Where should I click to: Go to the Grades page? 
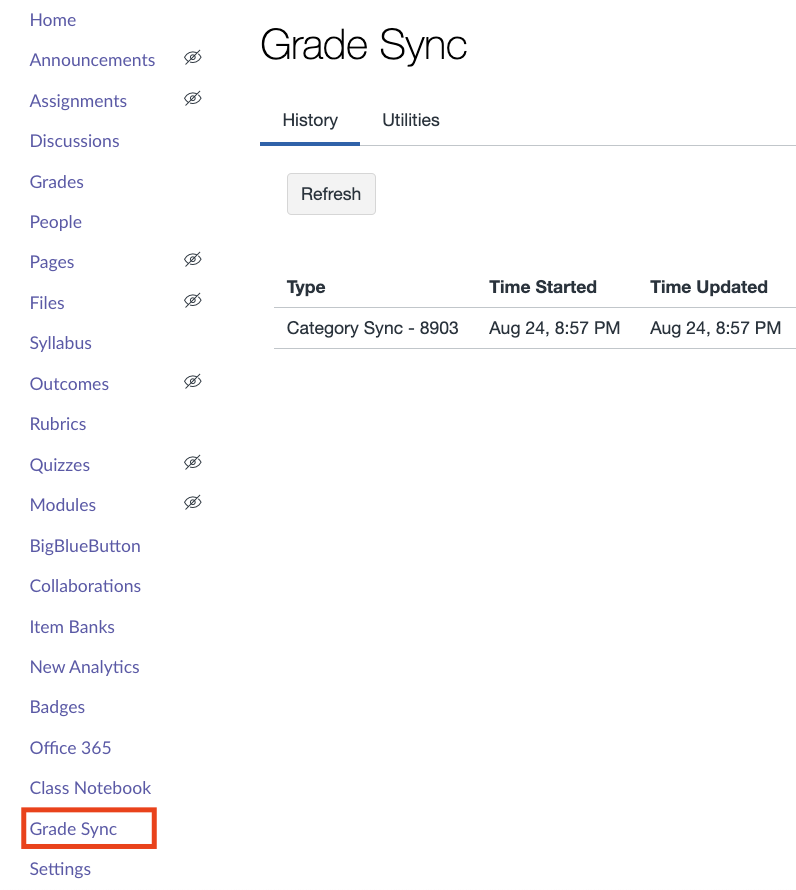pos(57,182)
